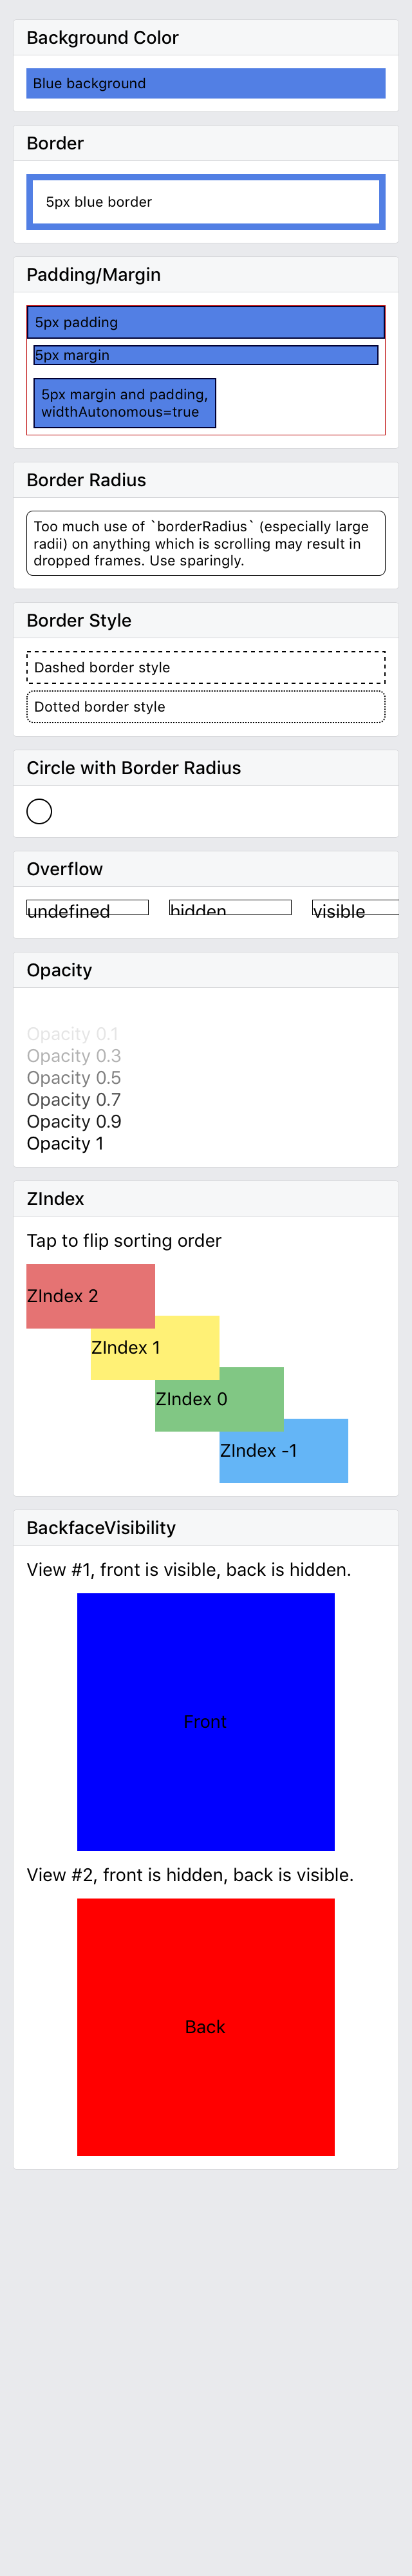Click the overflow hidden box

[x=230, y=908]
